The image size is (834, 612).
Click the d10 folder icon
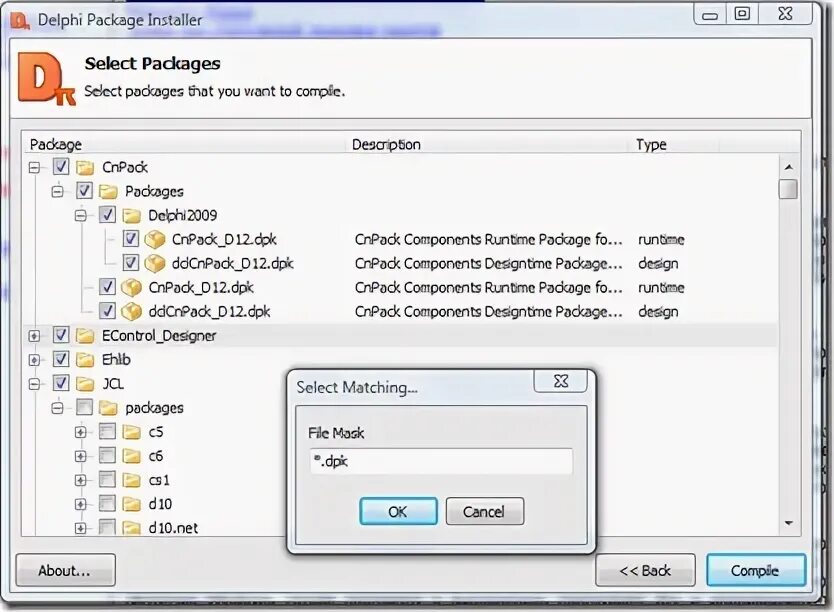point(131,504)
